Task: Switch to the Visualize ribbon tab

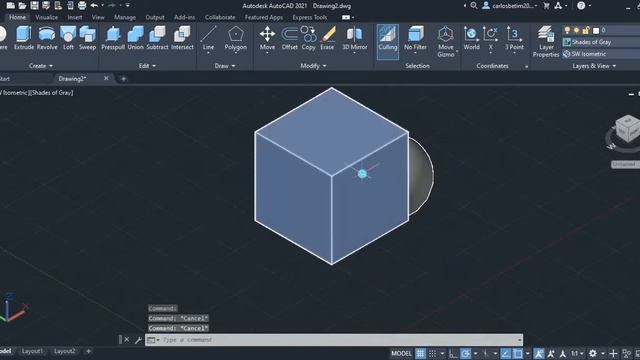Action: (x=47, y=17)
